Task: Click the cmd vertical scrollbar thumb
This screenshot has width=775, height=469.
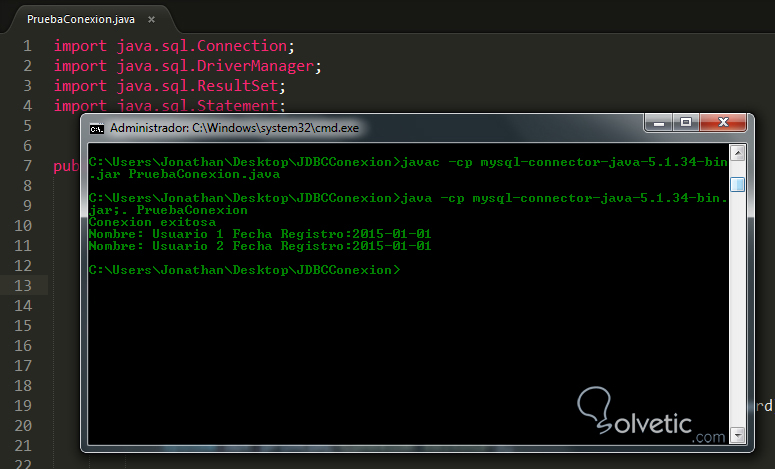Action: pos(737,184)
